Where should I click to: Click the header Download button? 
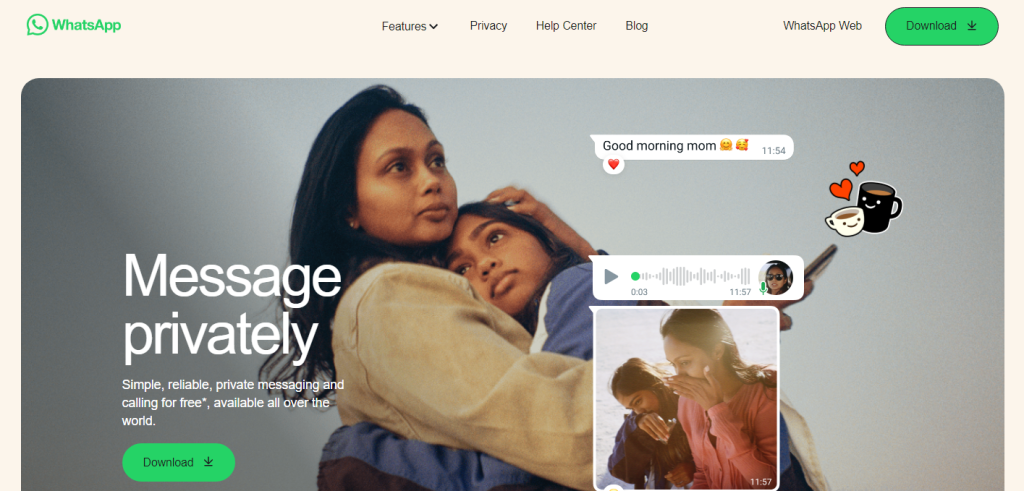(942, 26)
